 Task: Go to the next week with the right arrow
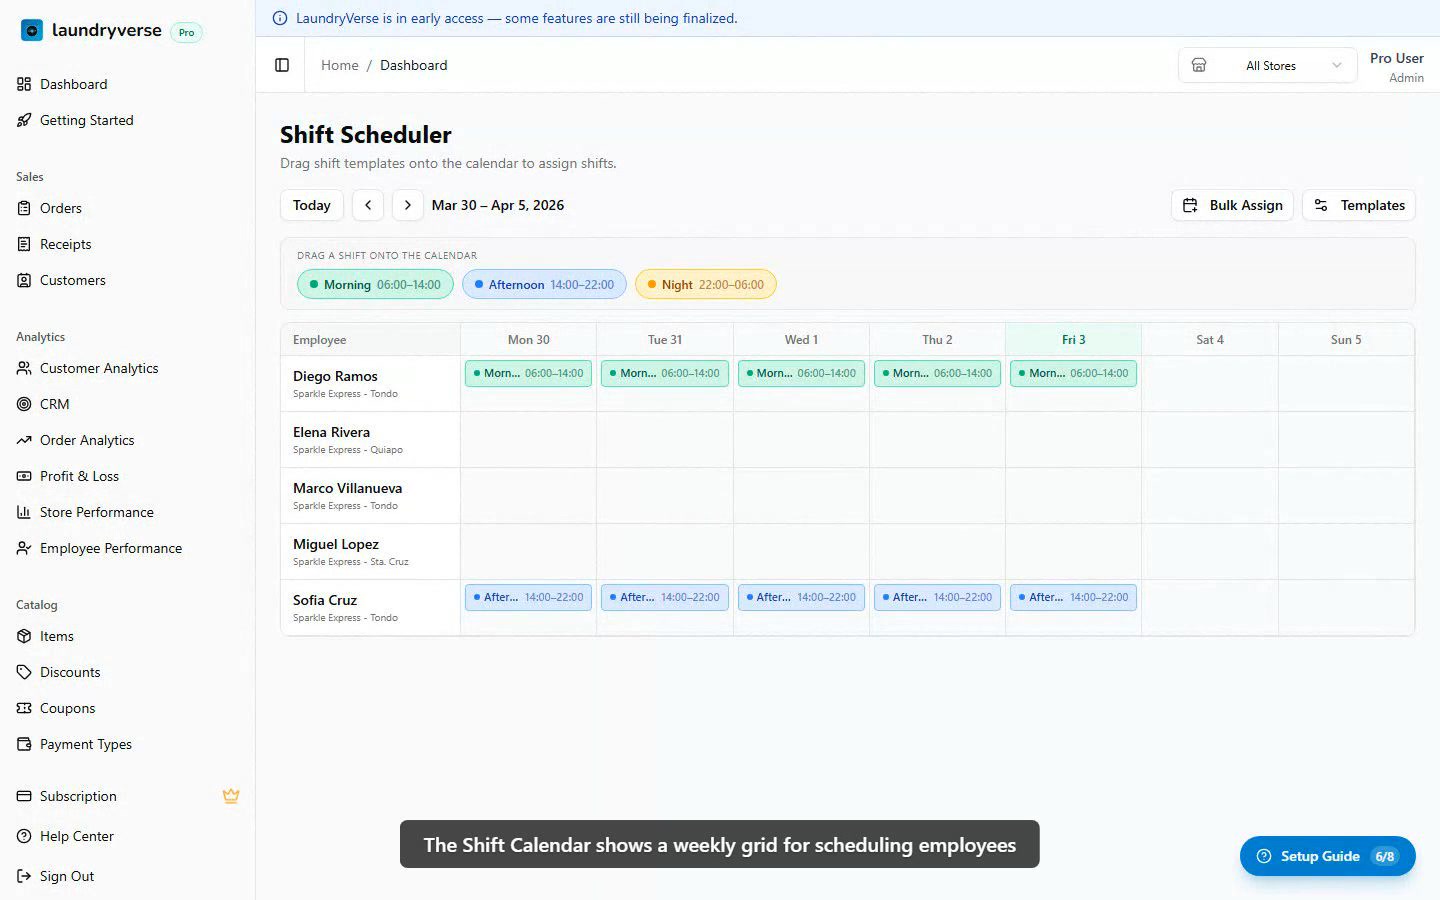(x=407, y=205)
